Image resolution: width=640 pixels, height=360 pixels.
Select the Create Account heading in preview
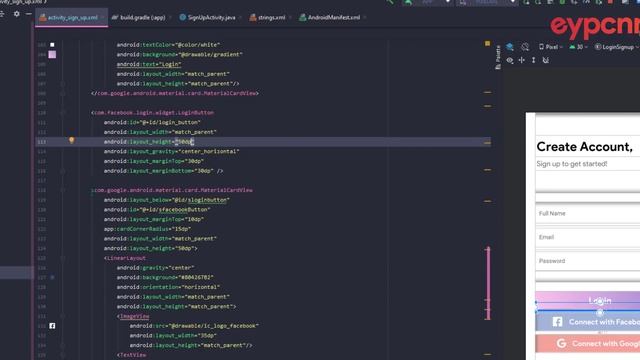[584, 147]
